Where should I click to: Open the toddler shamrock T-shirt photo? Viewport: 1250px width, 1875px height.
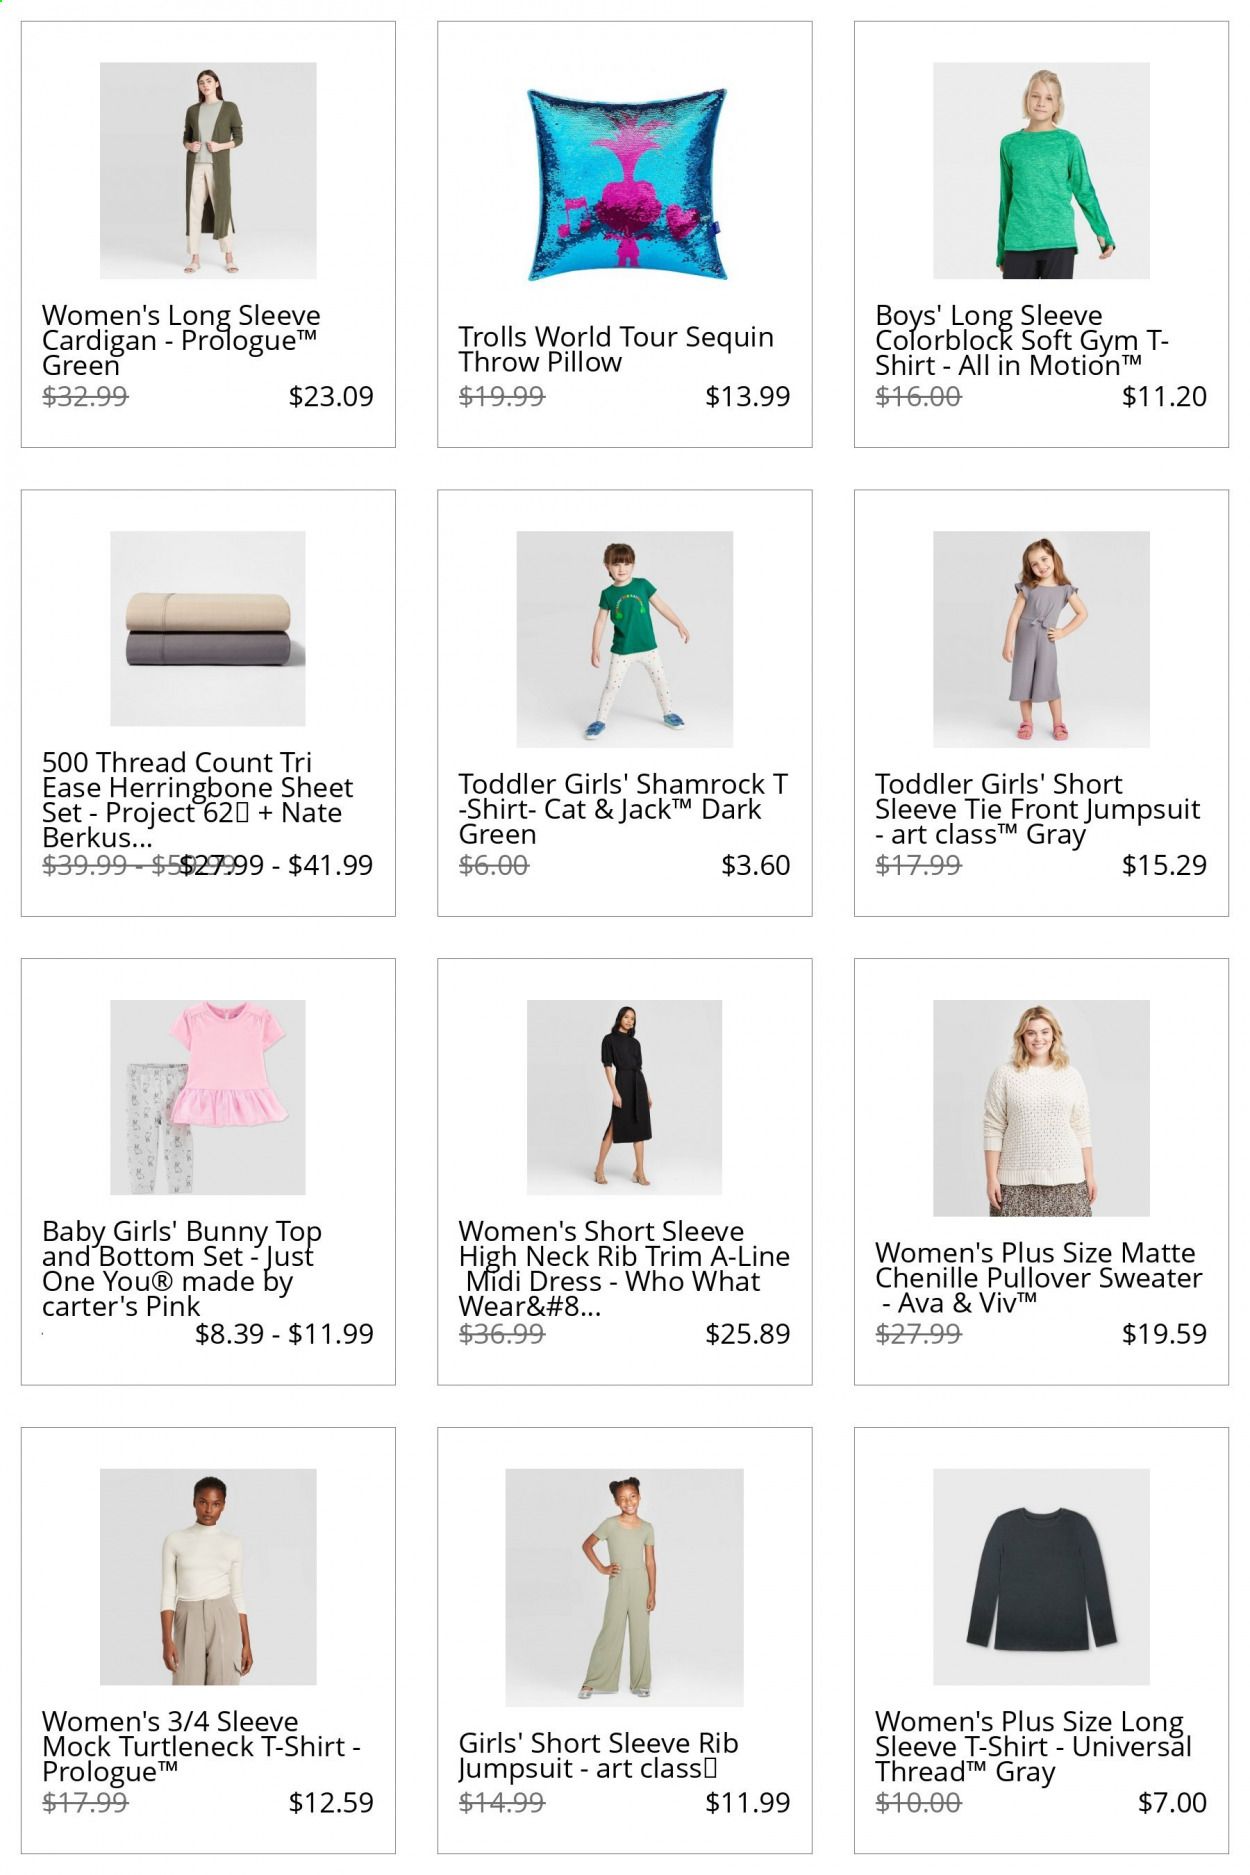click(x=625, y=639)
